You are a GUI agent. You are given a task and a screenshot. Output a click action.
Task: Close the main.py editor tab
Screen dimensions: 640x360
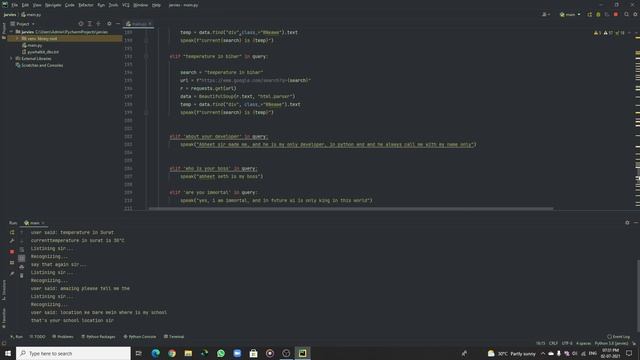click(x=150, y=24)
